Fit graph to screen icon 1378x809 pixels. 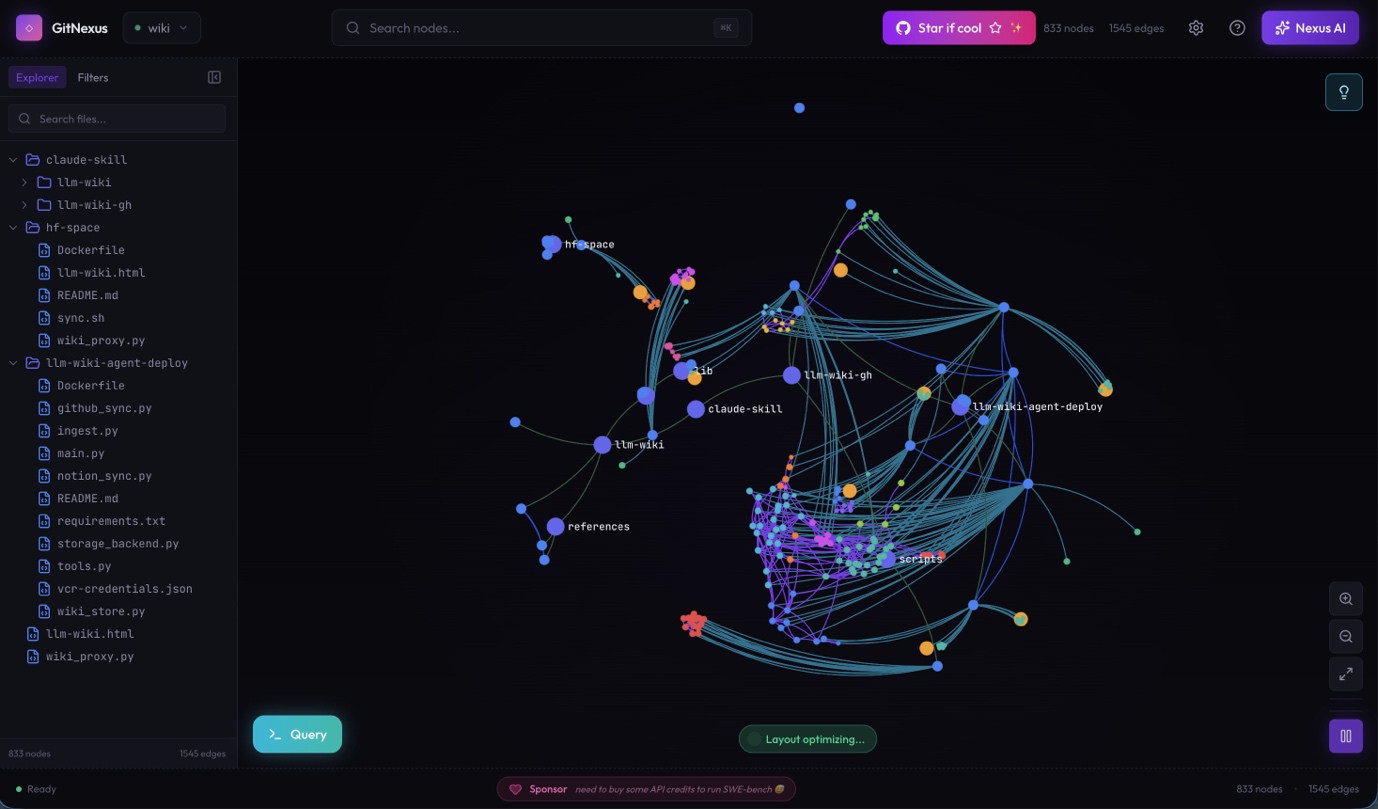click(1346, 674)
